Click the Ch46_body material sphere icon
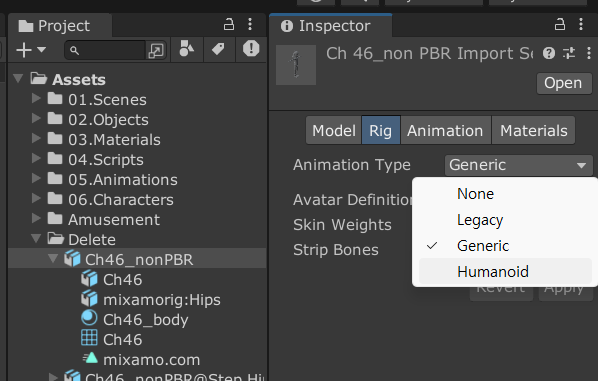The image size is (598, 381). click(89, 318)
